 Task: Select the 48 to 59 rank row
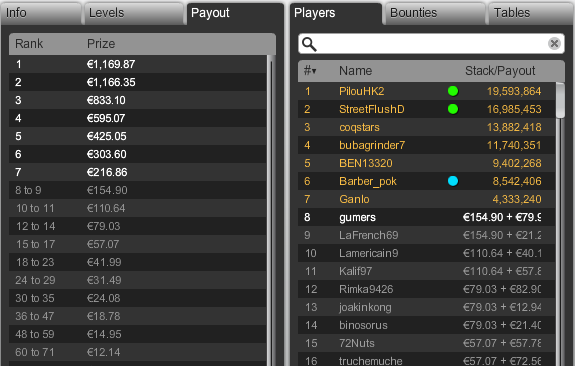[138, 334]
